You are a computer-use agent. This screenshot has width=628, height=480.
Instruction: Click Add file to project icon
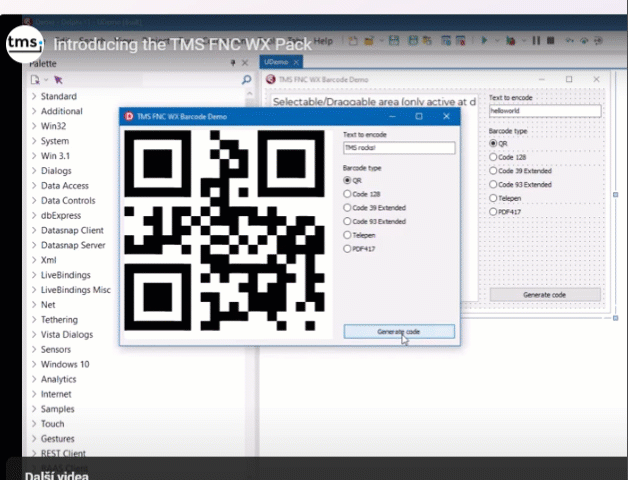(x=446, y=40)
